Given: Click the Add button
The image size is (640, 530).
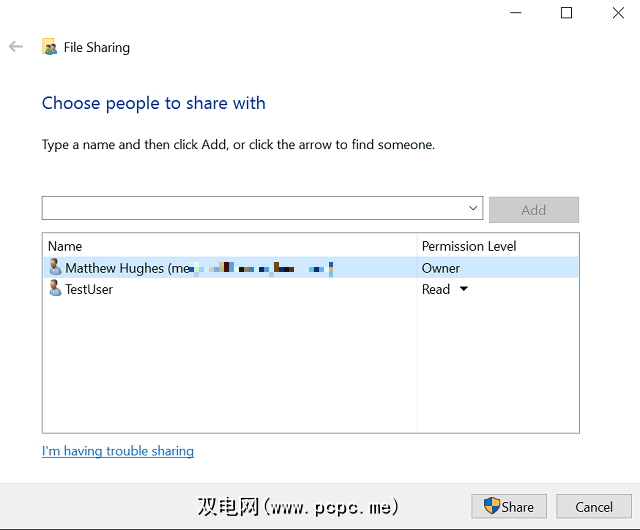Looking at the screenshot, I should pyautogui.click(x=534, y=210).
